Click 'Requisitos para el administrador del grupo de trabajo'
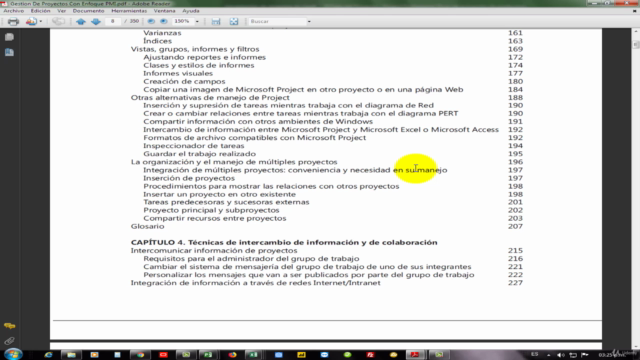 (x=251, y=259)
